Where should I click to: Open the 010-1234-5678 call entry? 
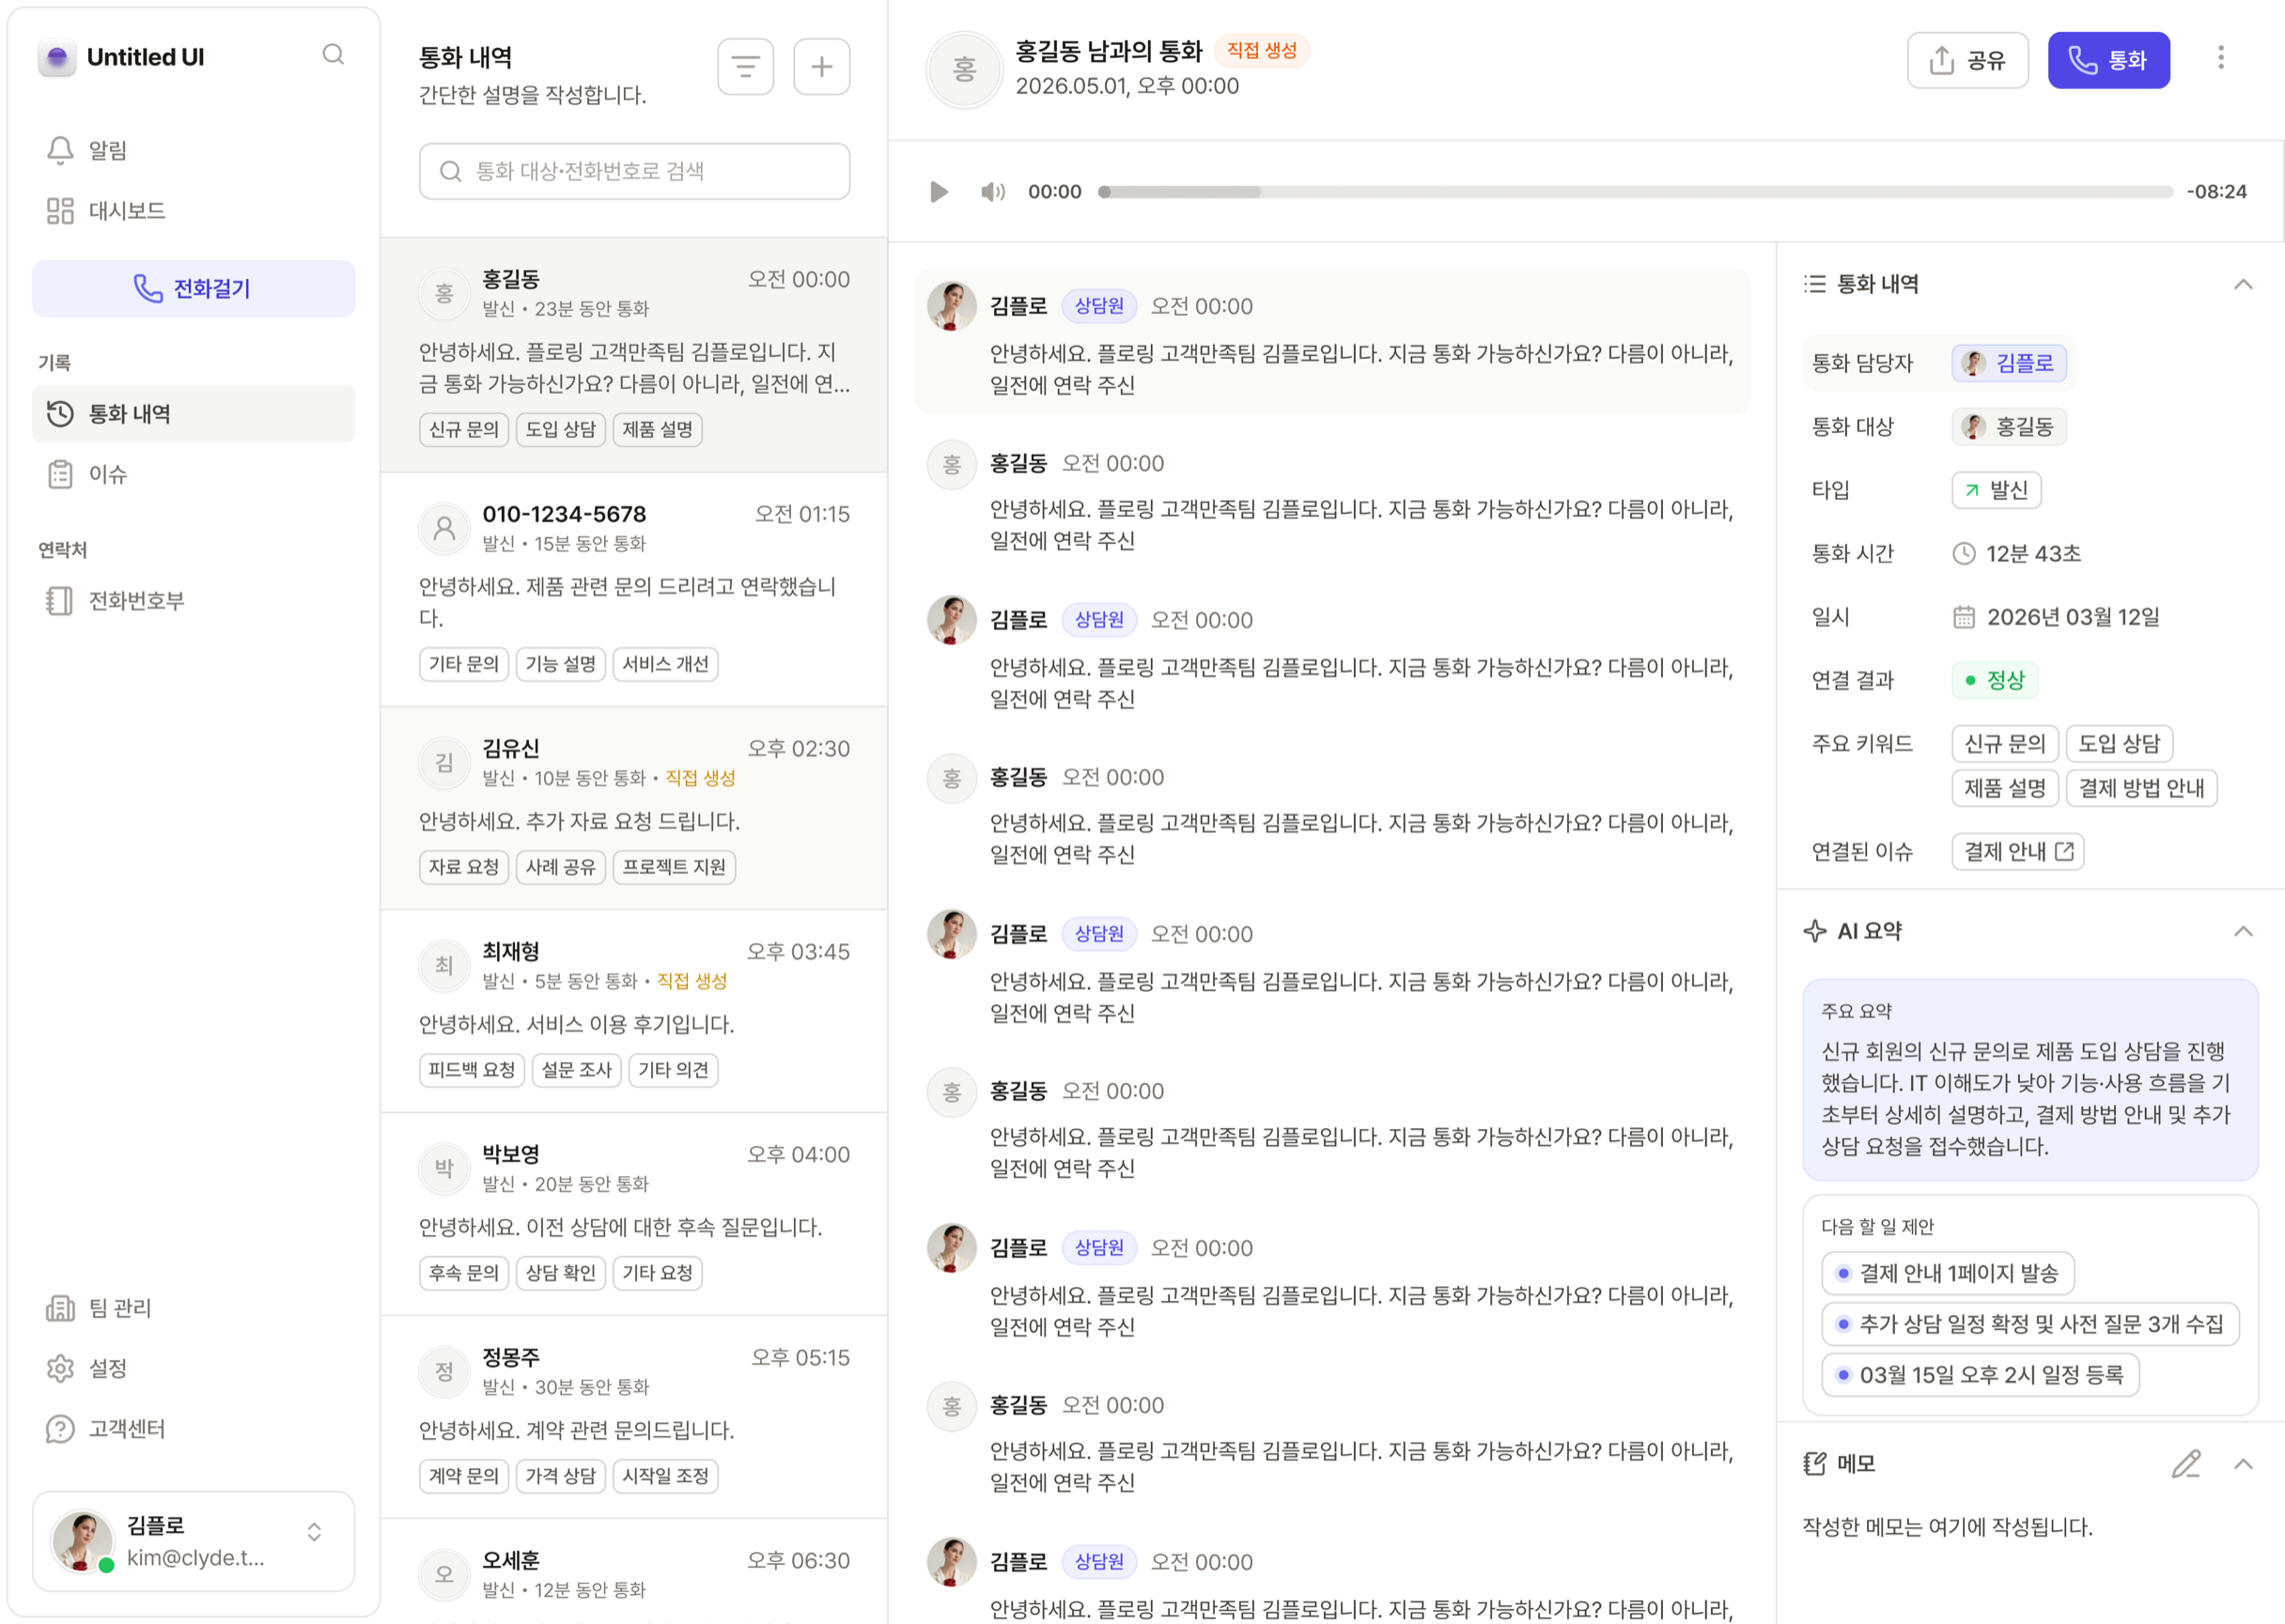(x=634, y=589)
